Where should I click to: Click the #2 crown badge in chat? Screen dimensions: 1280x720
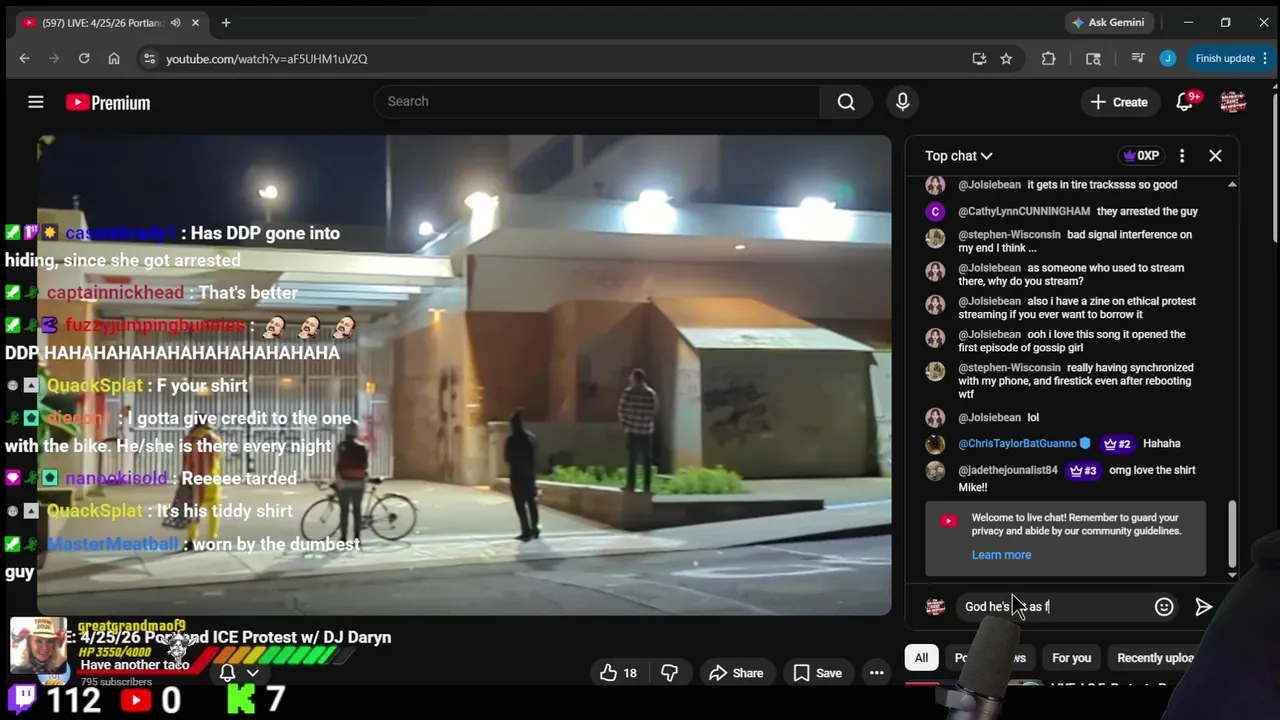1116,444
